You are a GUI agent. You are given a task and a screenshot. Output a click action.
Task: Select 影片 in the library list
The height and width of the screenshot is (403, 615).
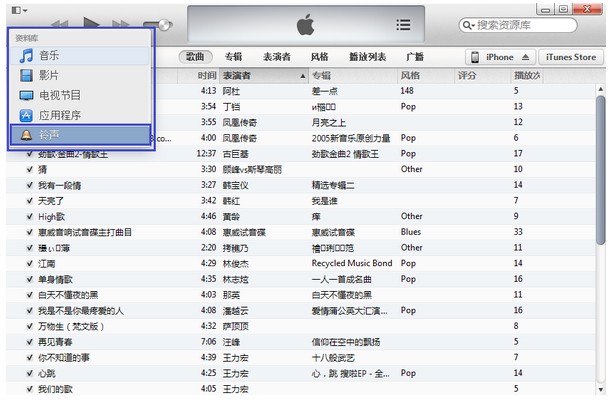[48, 76]
